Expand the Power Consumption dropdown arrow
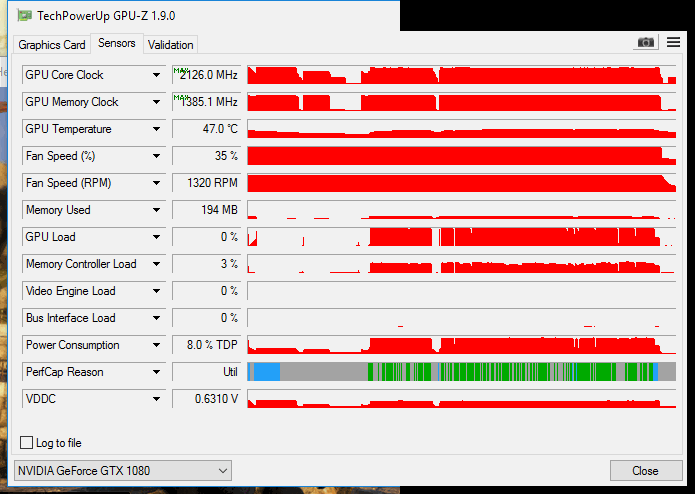The height and width of the screenshot is (494, 695). 156,345
